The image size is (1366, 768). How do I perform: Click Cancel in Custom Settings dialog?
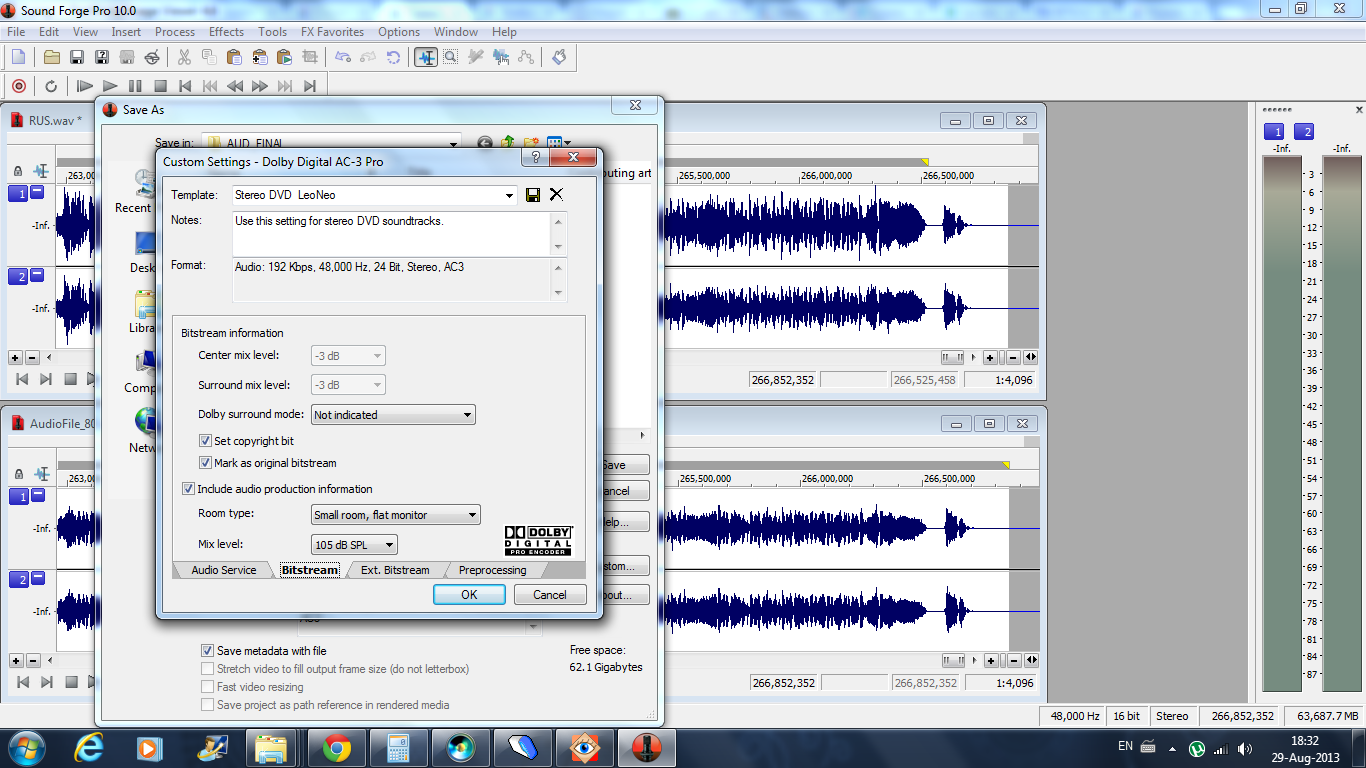(550, 594)
